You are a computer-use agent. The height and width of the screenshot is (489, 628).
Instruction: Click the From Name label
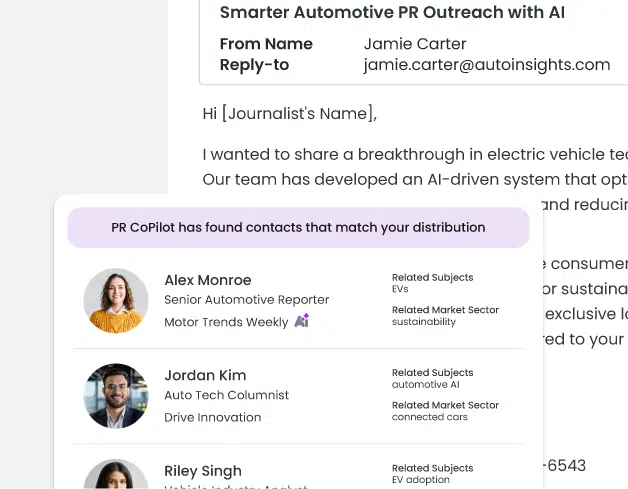pyautogui.click(x=266, y=44)
